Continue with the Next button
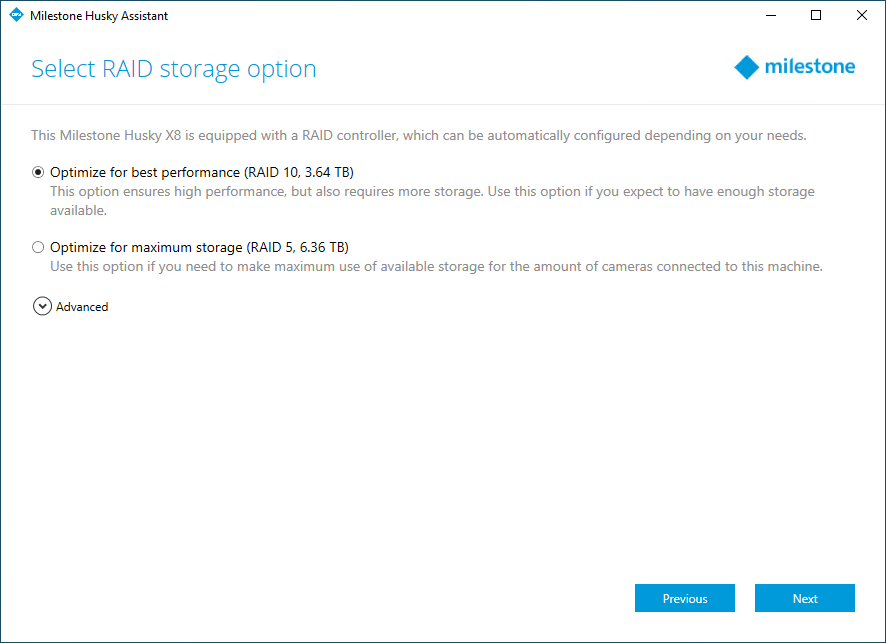 805,598
